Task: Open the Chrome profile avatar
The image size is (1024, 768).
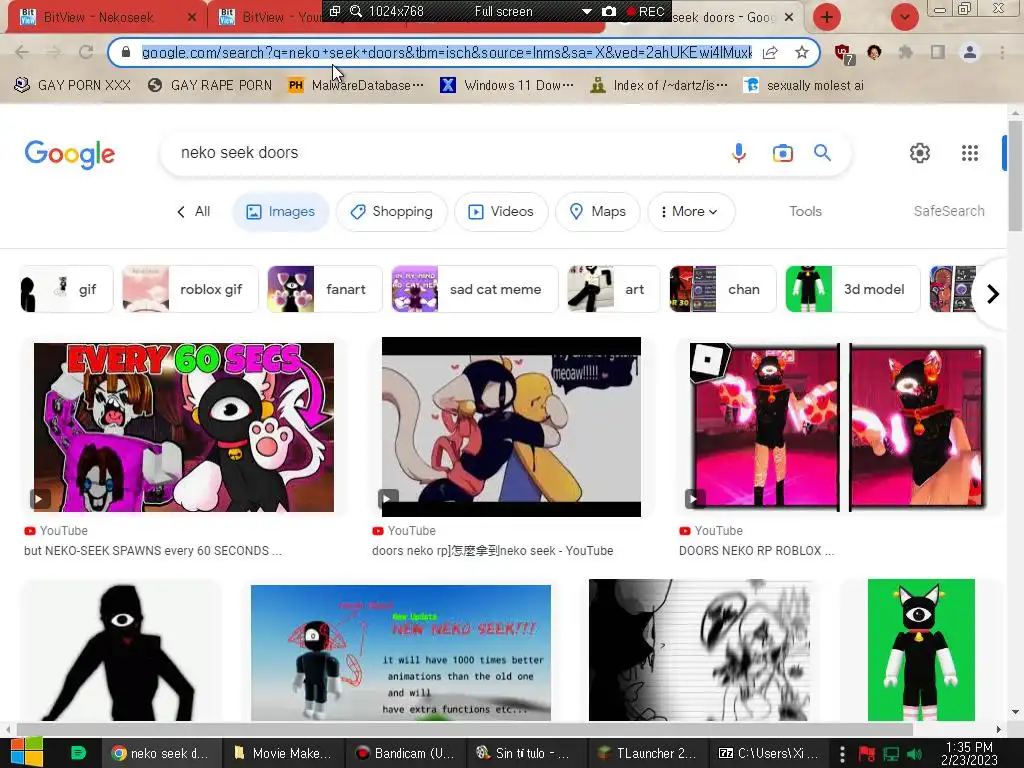Action: click(970, 52)
